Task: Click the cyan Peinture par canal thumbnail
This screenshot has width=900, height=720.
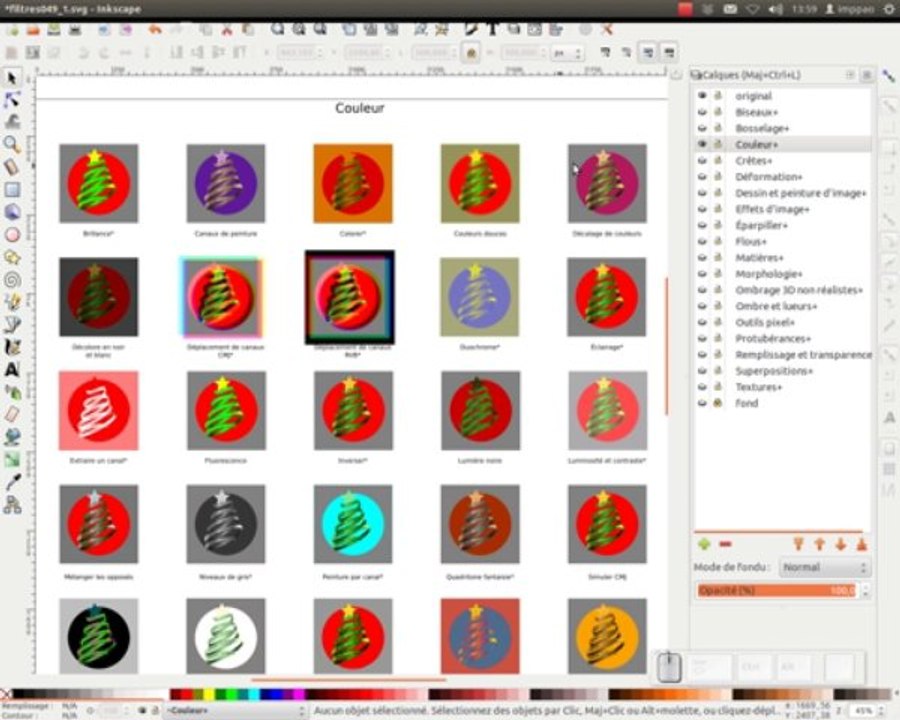Action: pos(353,524)
